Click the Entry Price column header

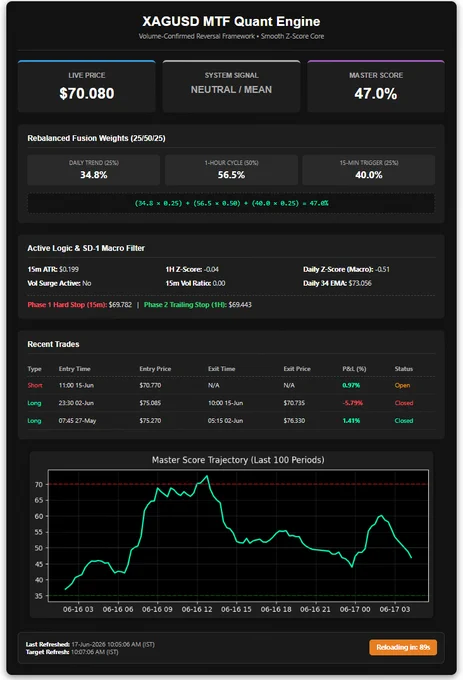click(x=155, y=369)
